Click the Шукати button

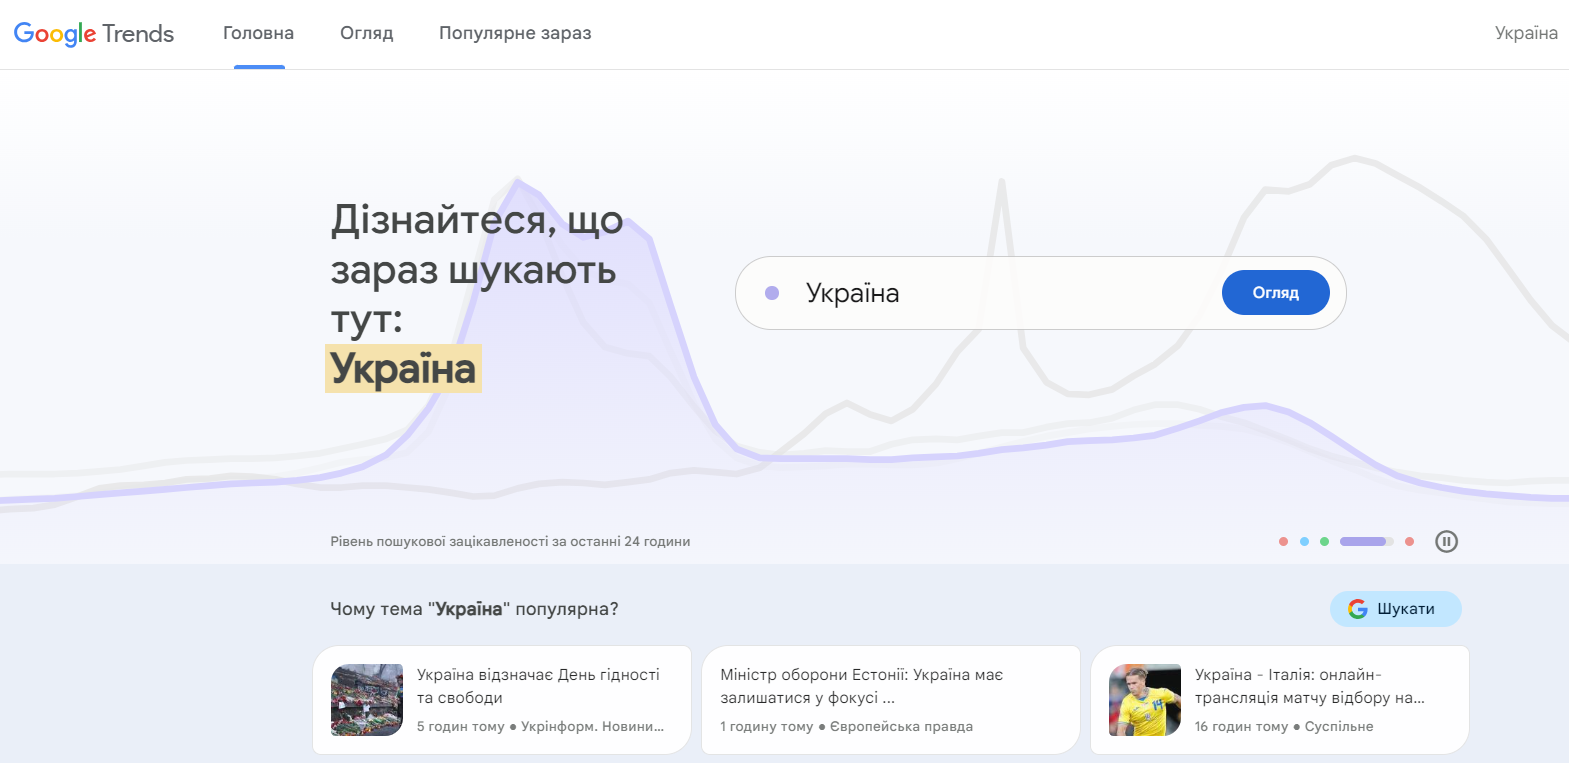[1395, 609]
